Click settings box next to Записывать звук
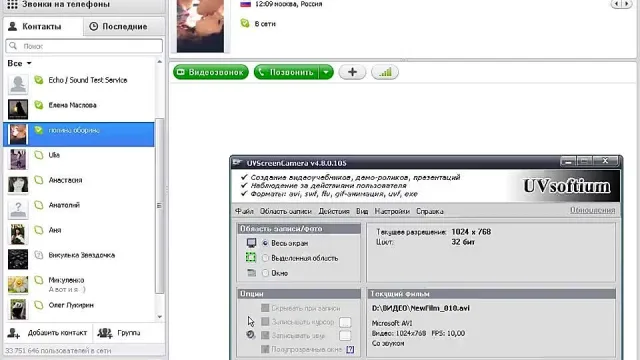Screen dimensions: 640x360 tap(345, 336)
